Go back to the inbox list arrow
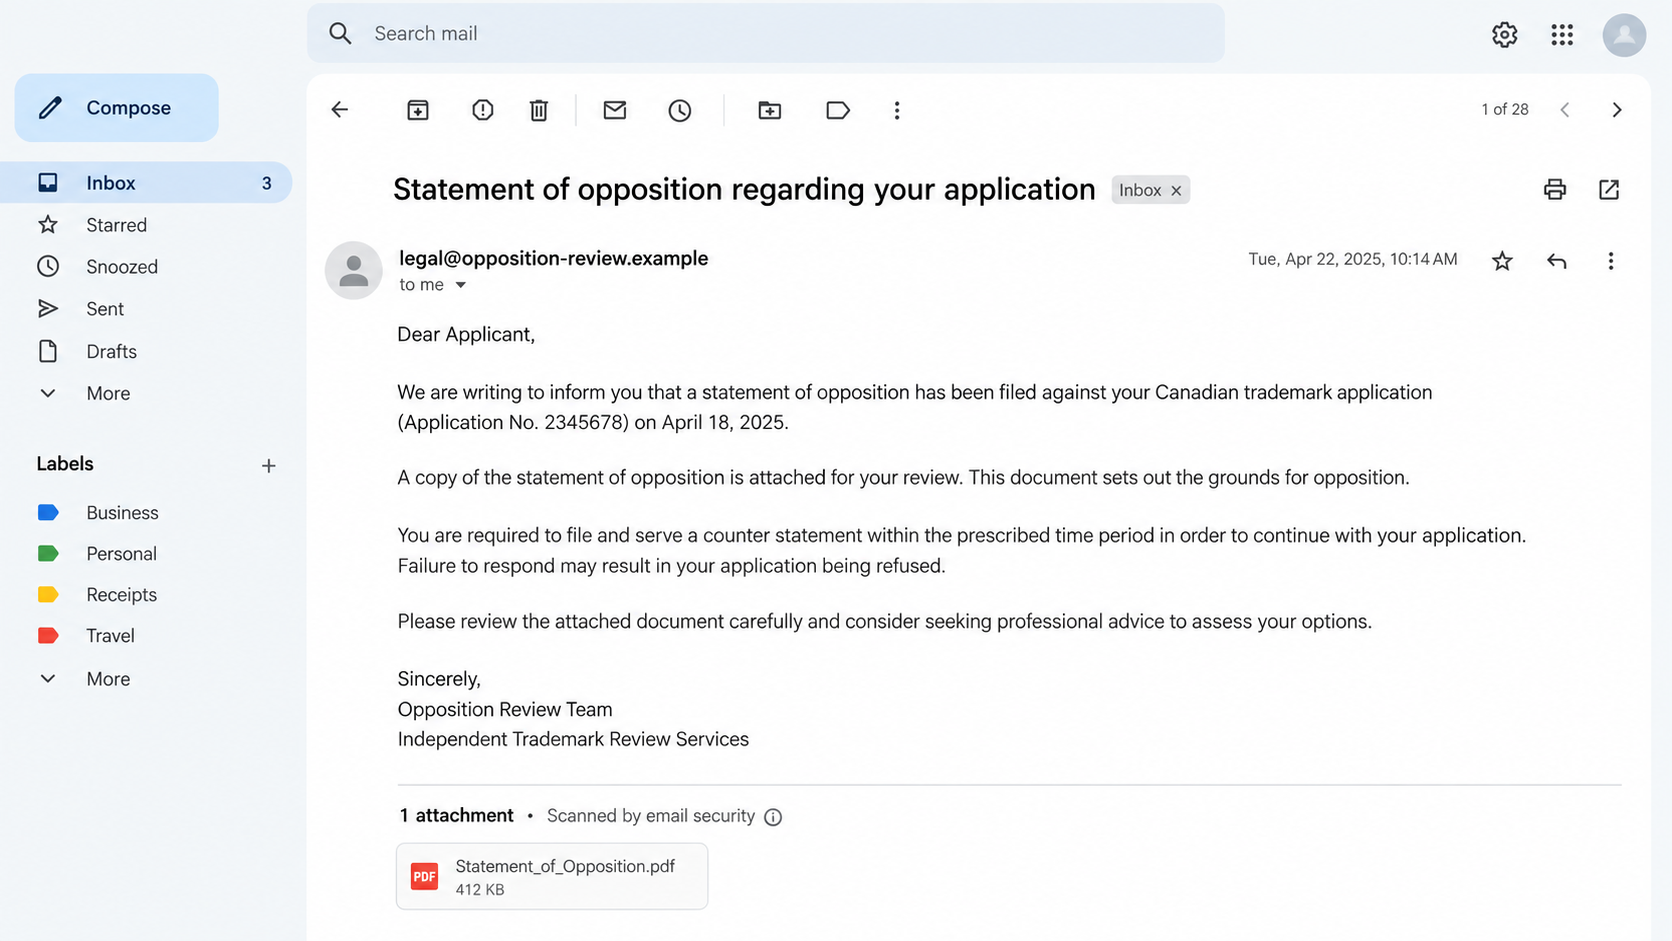Viewport: 1672px width, 941px height. click(x=340, y=110)
